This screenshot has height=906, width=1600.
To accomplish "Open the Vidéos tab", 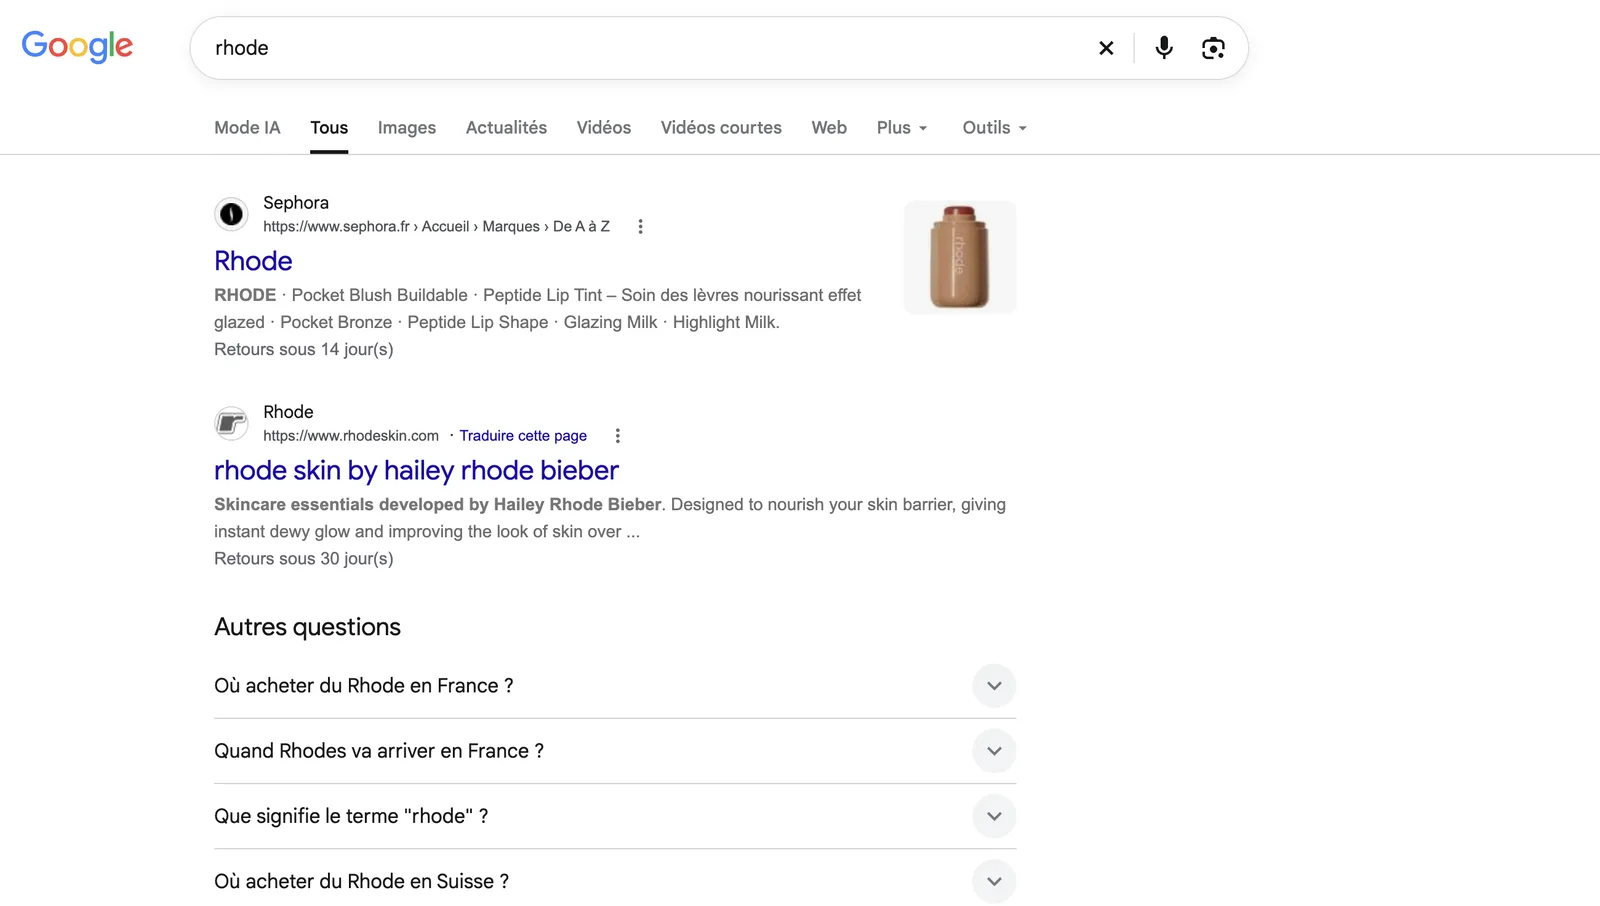I will click(x=604, y=128).
